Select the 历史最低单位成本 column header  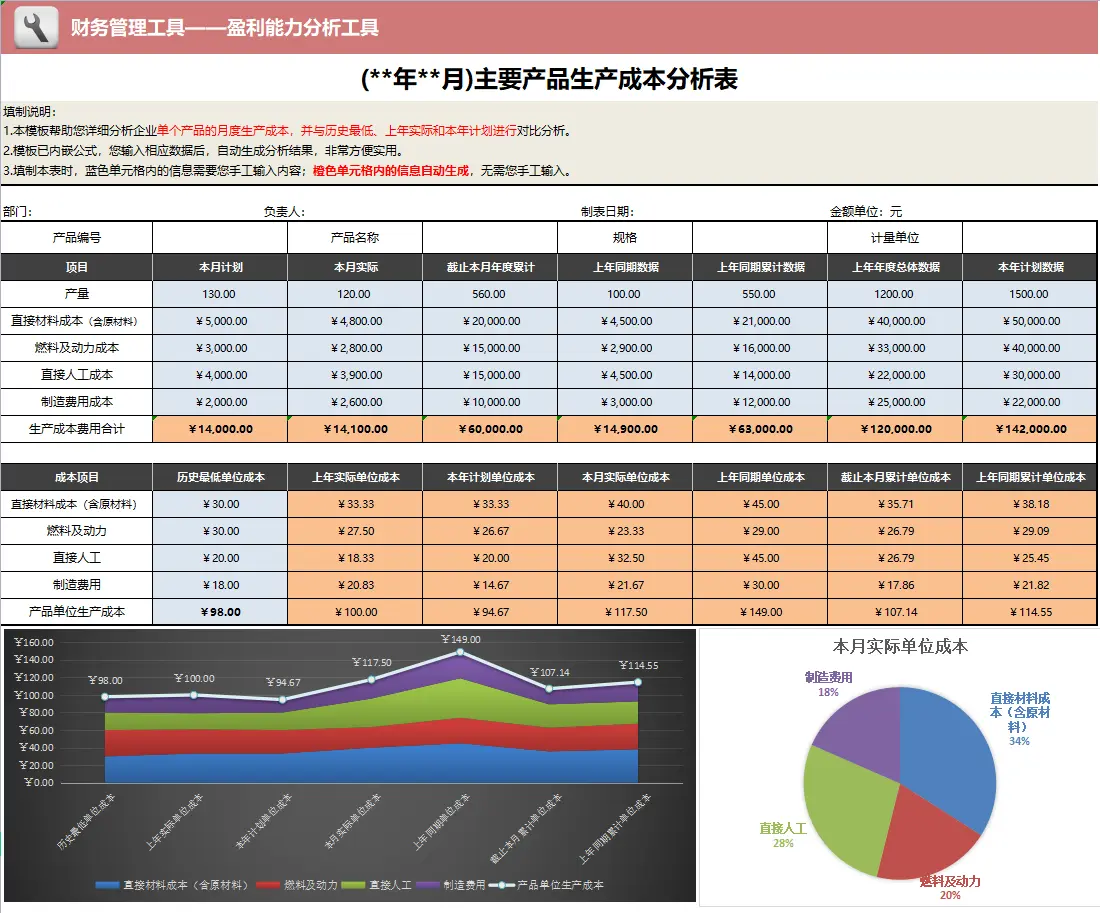pyautogui.click(x=220, y=477)
